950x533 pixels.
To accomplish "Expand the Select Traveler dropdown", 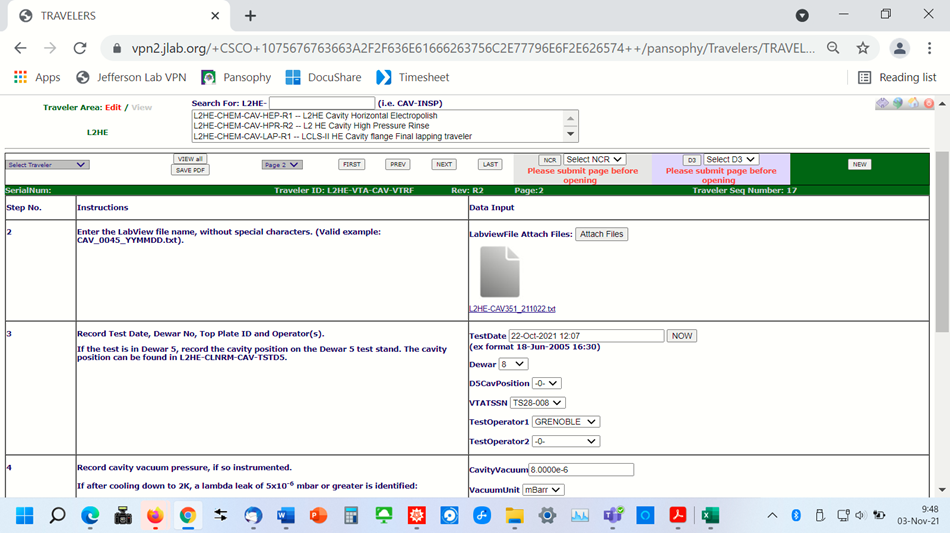I will click(48, 165).
